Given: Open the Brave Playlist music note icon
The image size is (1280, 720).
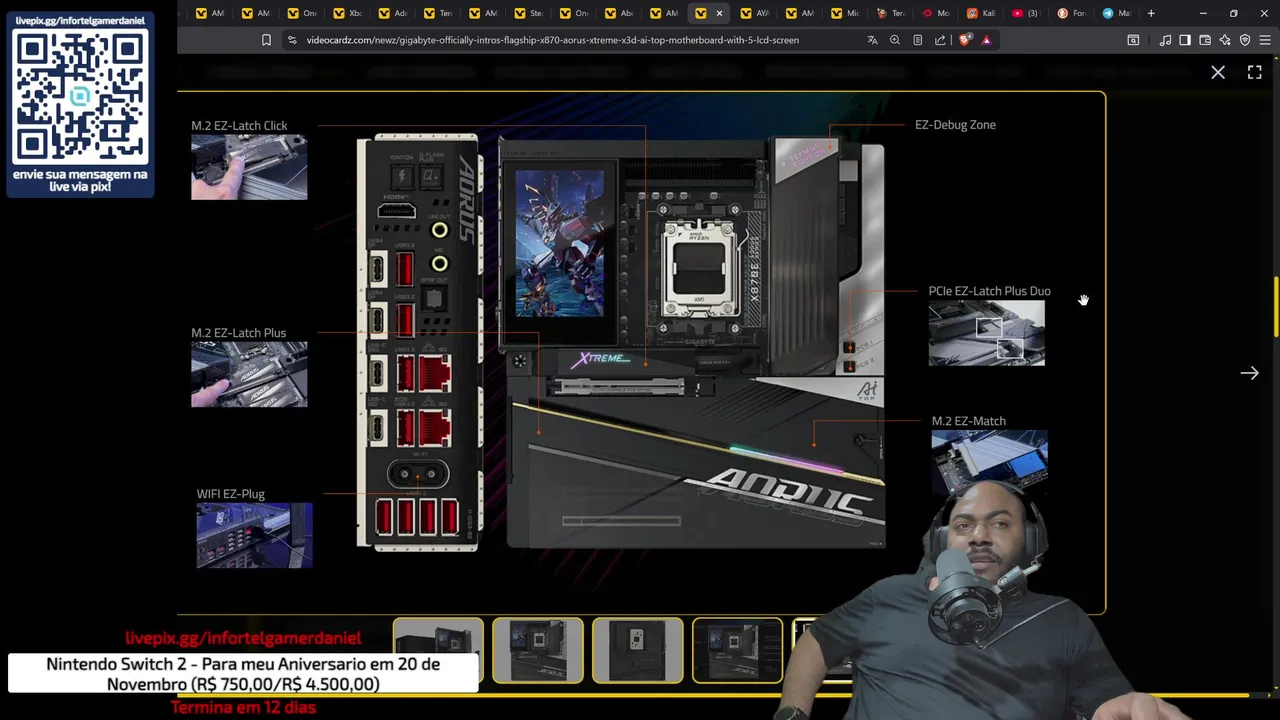Looking at the screenshot, I should point(1165,40).
